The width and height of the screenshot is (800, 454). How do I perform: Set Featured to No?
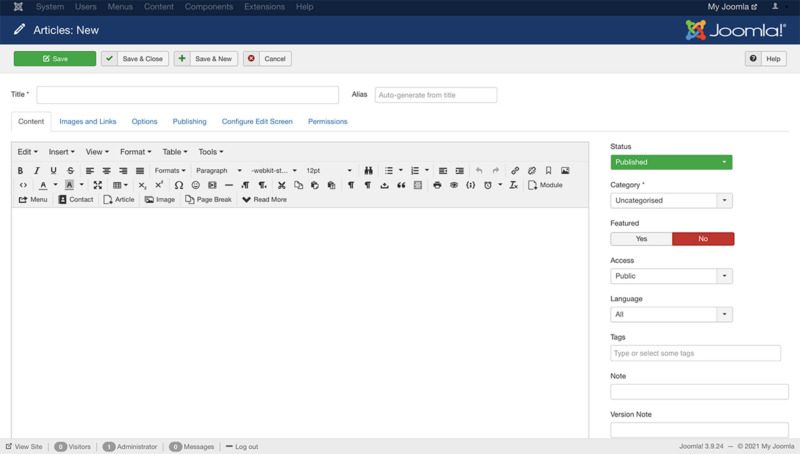tap(703, 239)
